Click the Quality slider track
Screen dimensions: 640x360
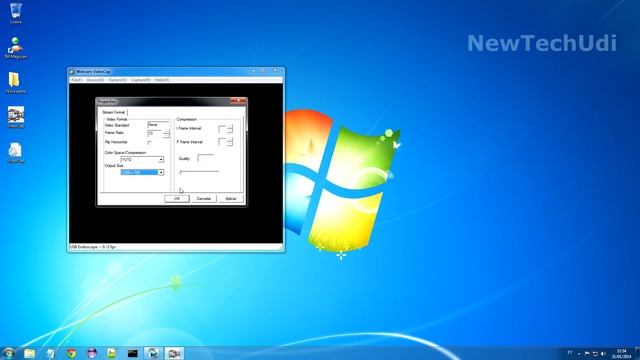click(x=199, y=172)
